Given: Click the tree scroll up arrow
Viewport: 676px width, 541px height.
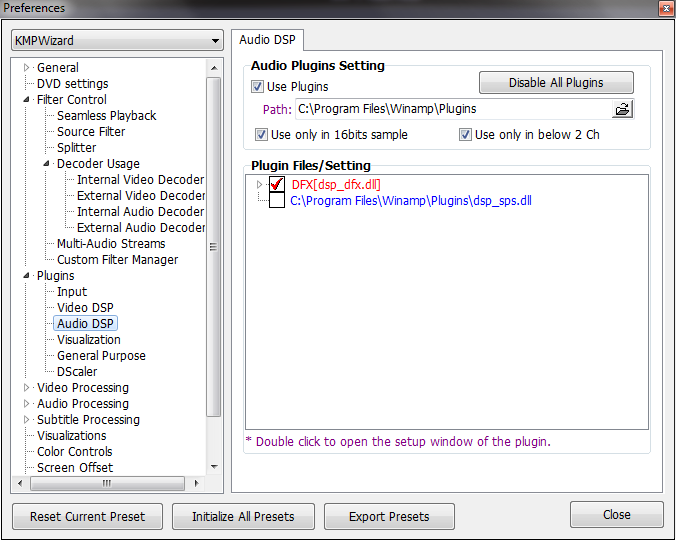Looking at the screenshot, I should (214, 68).
